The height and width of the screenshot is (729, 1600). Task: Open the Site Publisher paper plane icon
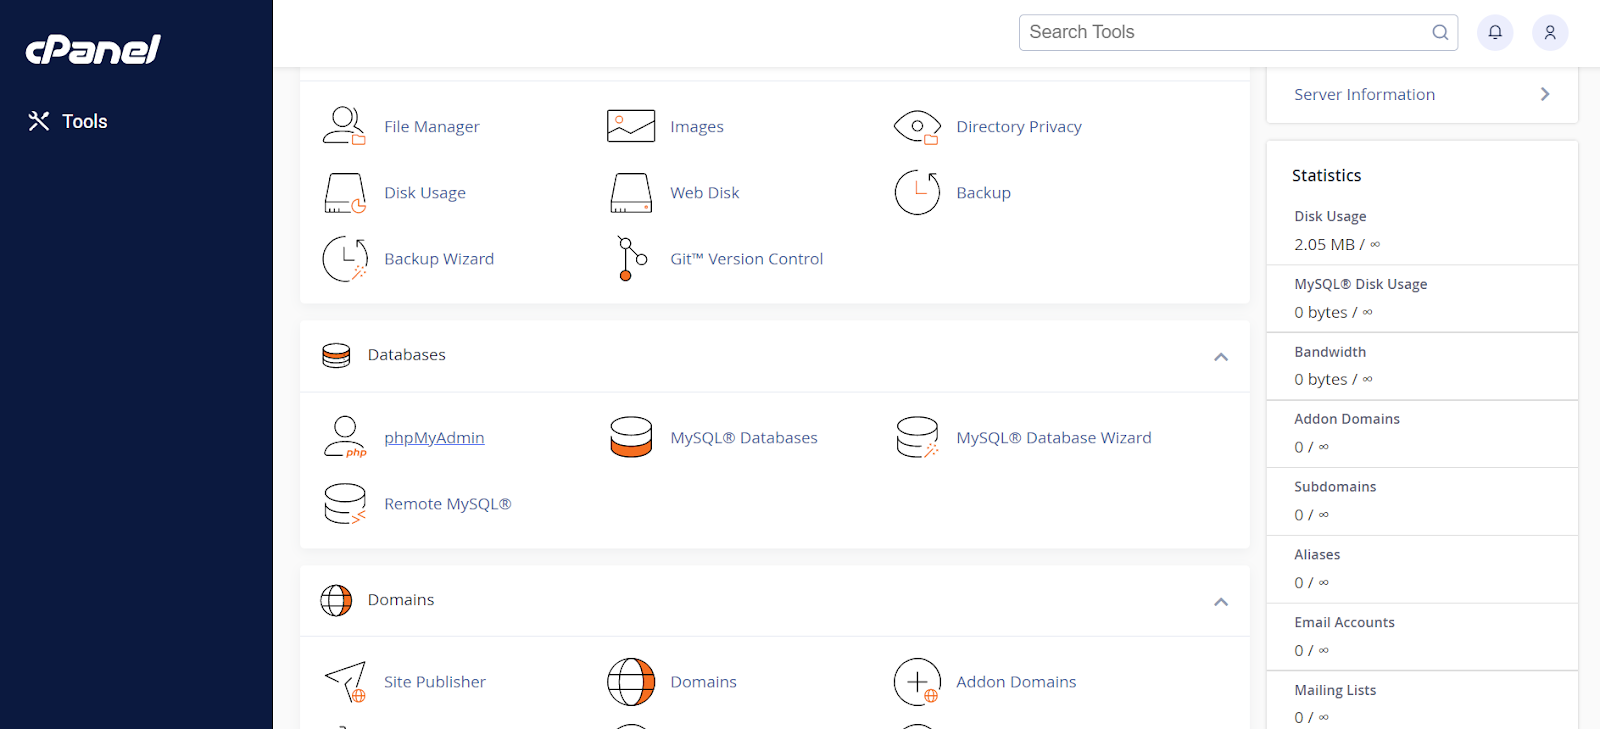click(346, 682)
